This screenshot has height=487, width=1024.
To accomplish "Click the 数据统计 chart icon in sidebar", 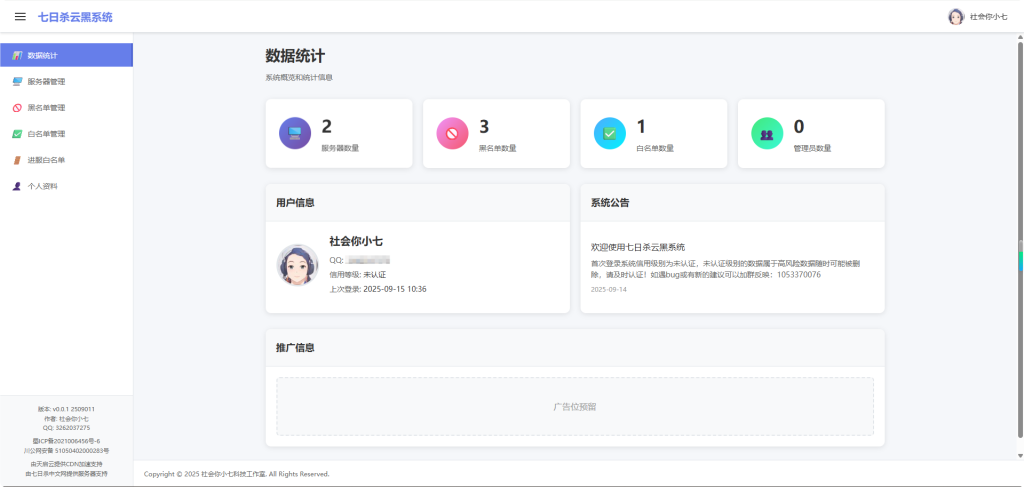I will coord(18,55).
